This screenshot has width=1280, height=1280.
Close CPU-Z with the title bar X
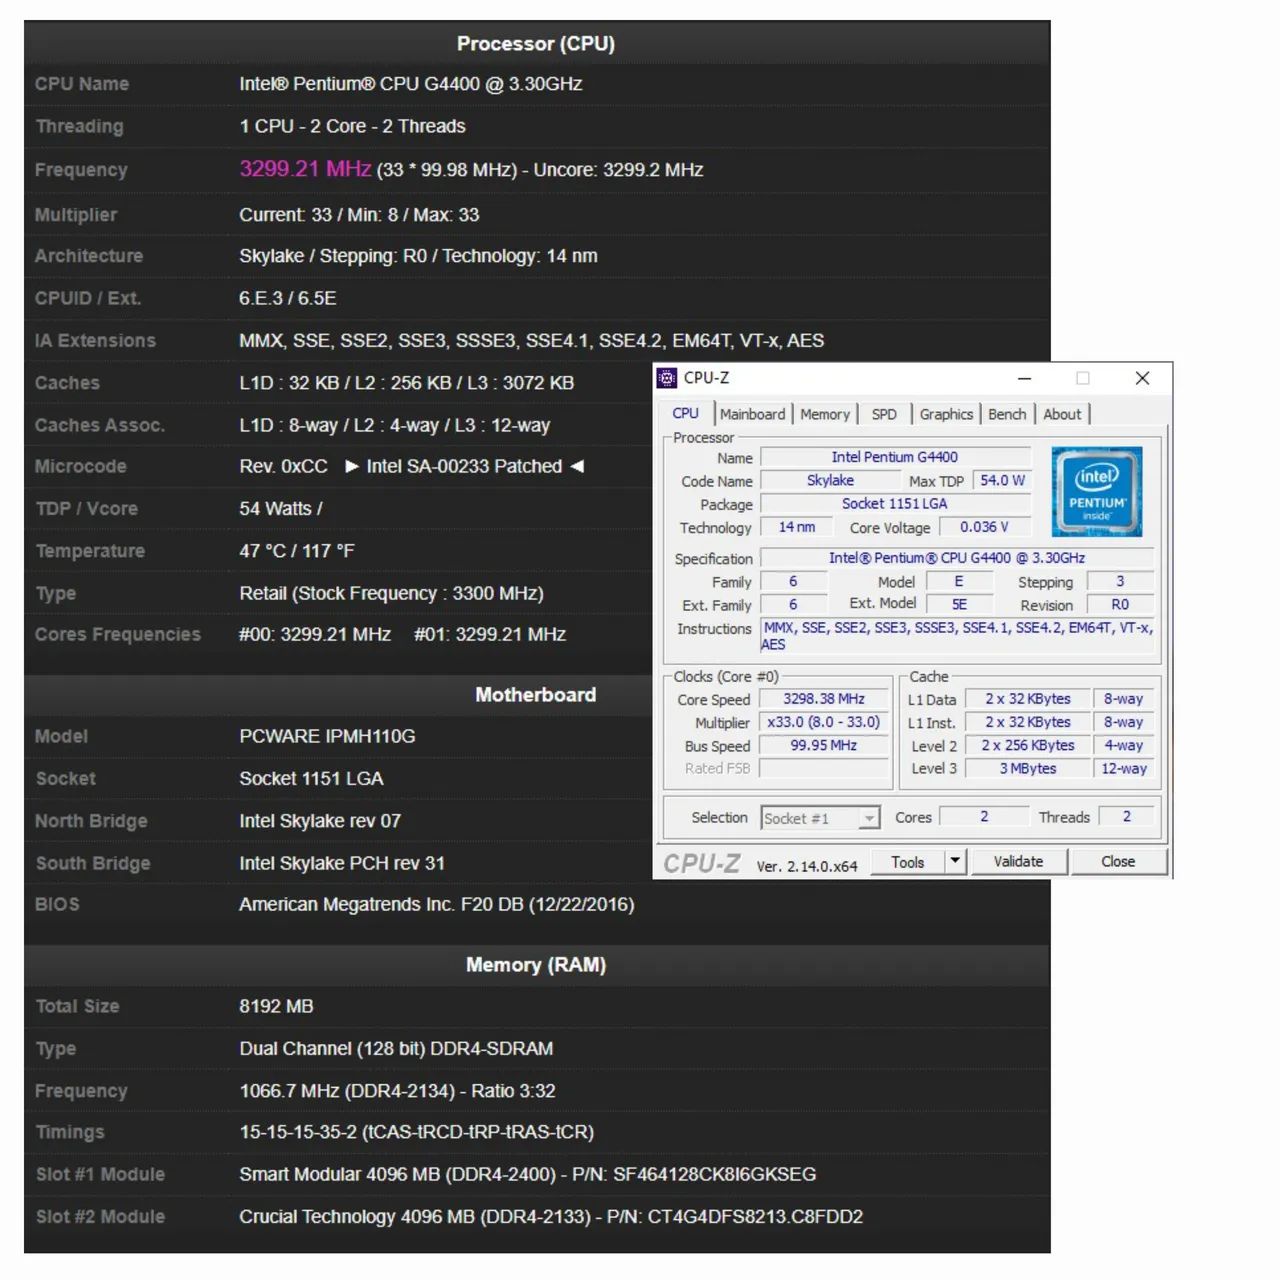[x=1142, y=378]
